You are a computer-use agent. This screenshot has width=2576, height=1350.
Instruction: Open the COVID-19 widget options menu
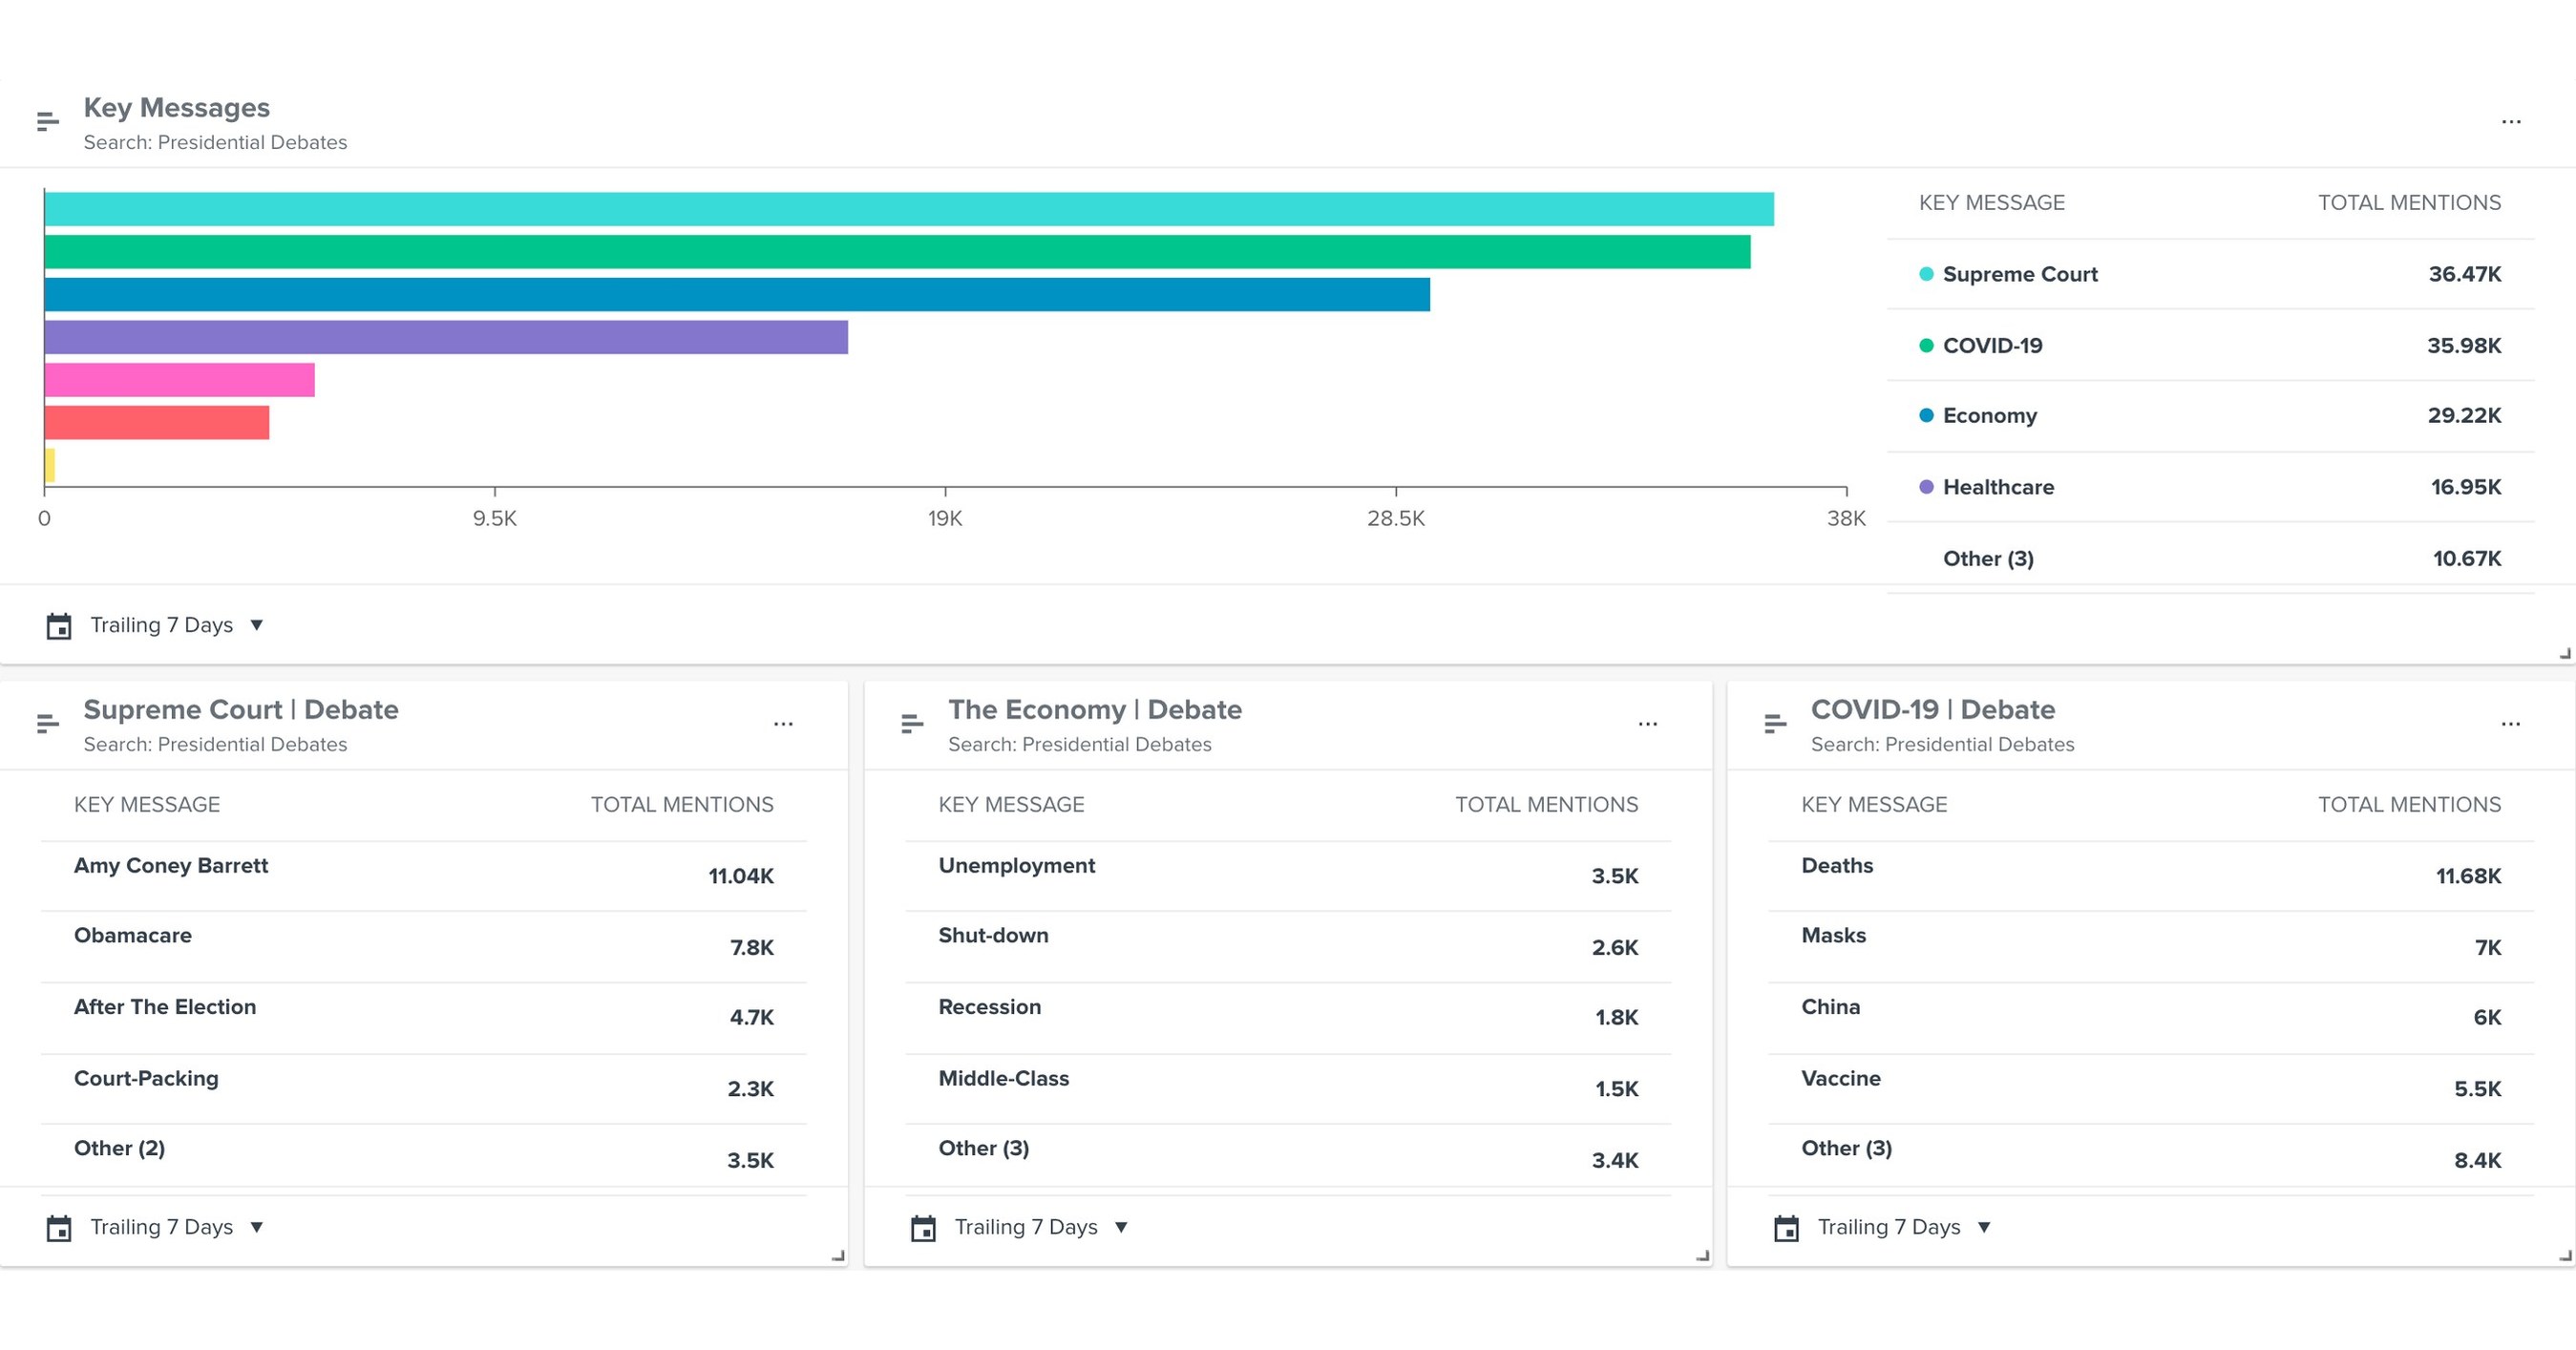click(2511, 723)
